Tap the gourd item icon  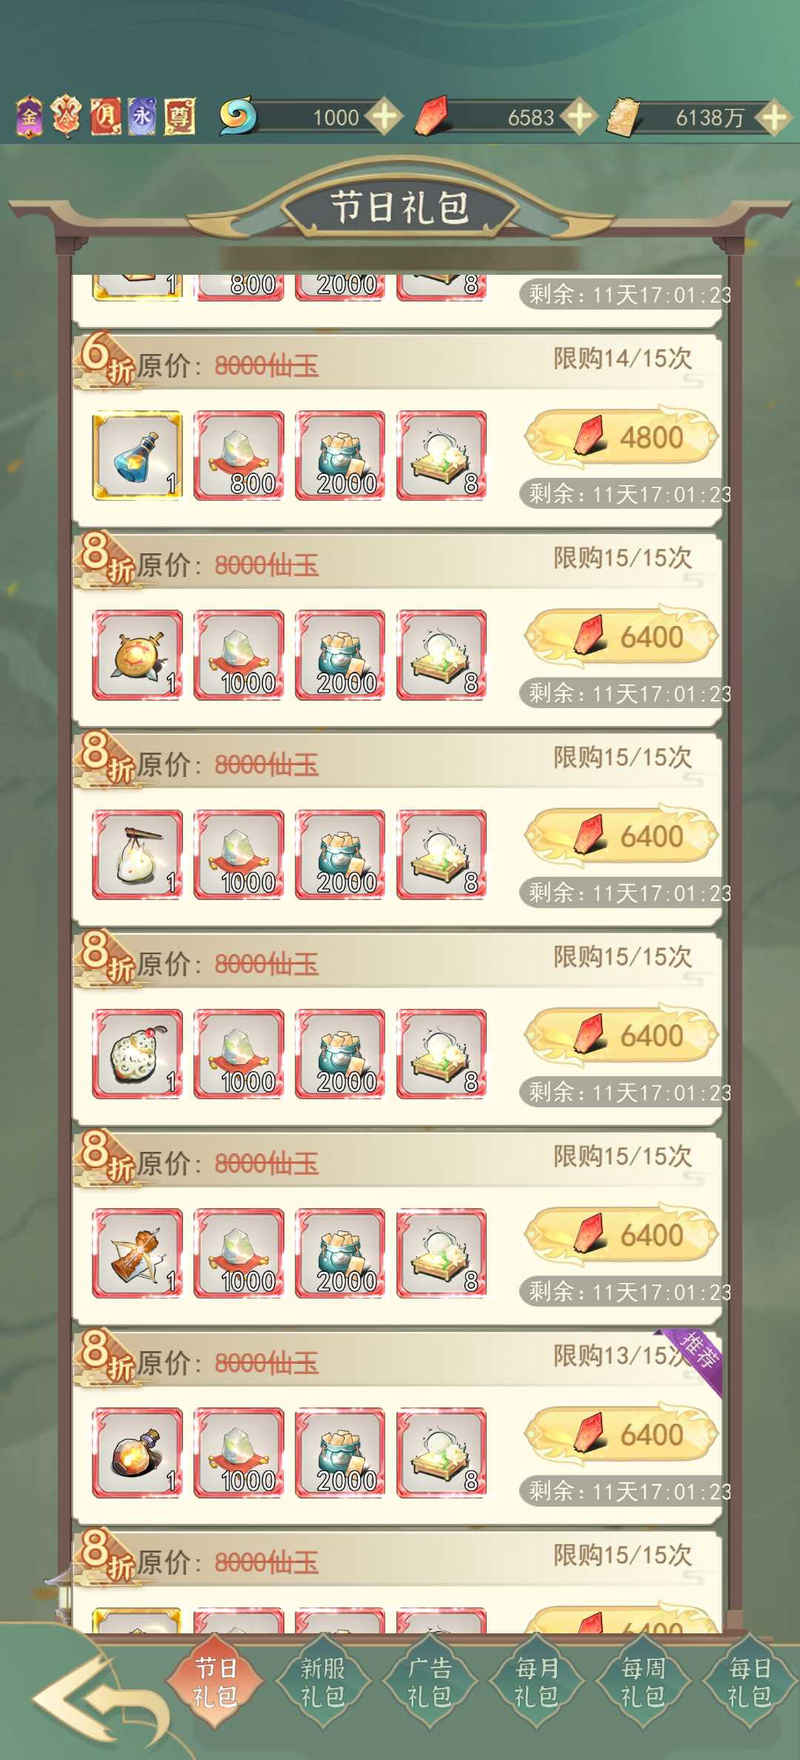[x=138, y=1054]
